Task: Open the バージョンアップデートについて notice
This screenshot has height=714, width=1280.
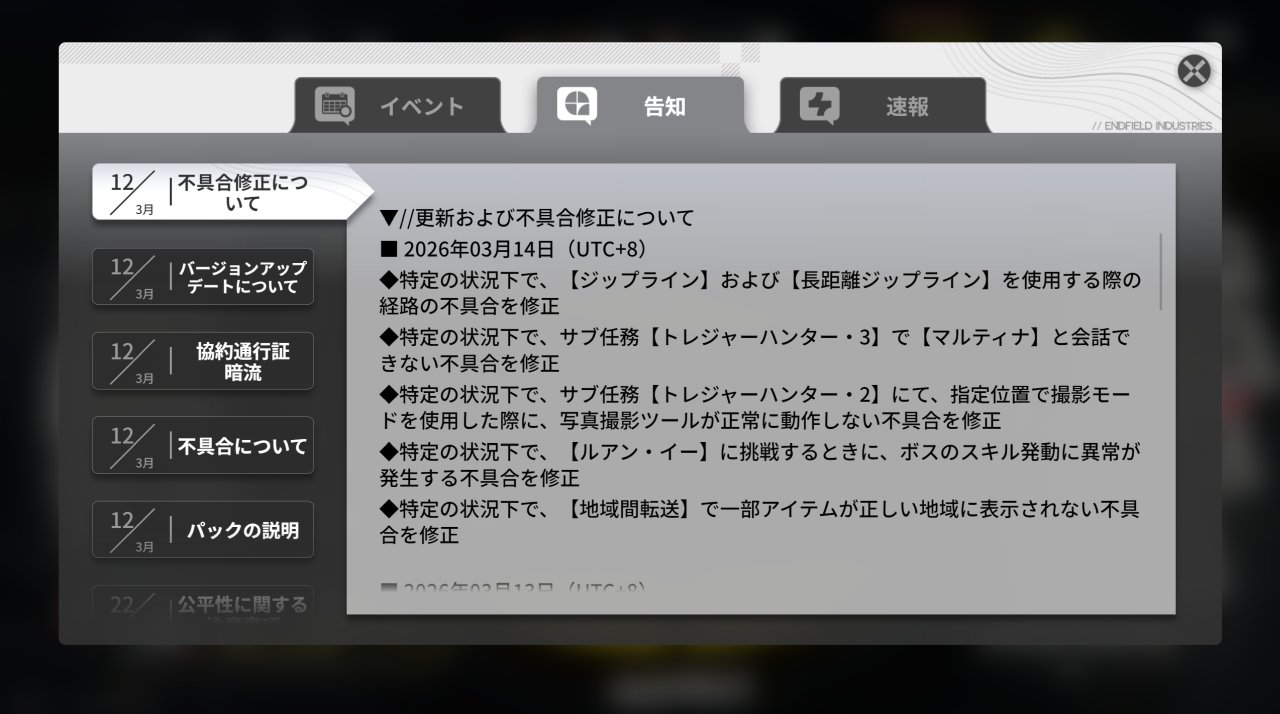Action: 242,277
